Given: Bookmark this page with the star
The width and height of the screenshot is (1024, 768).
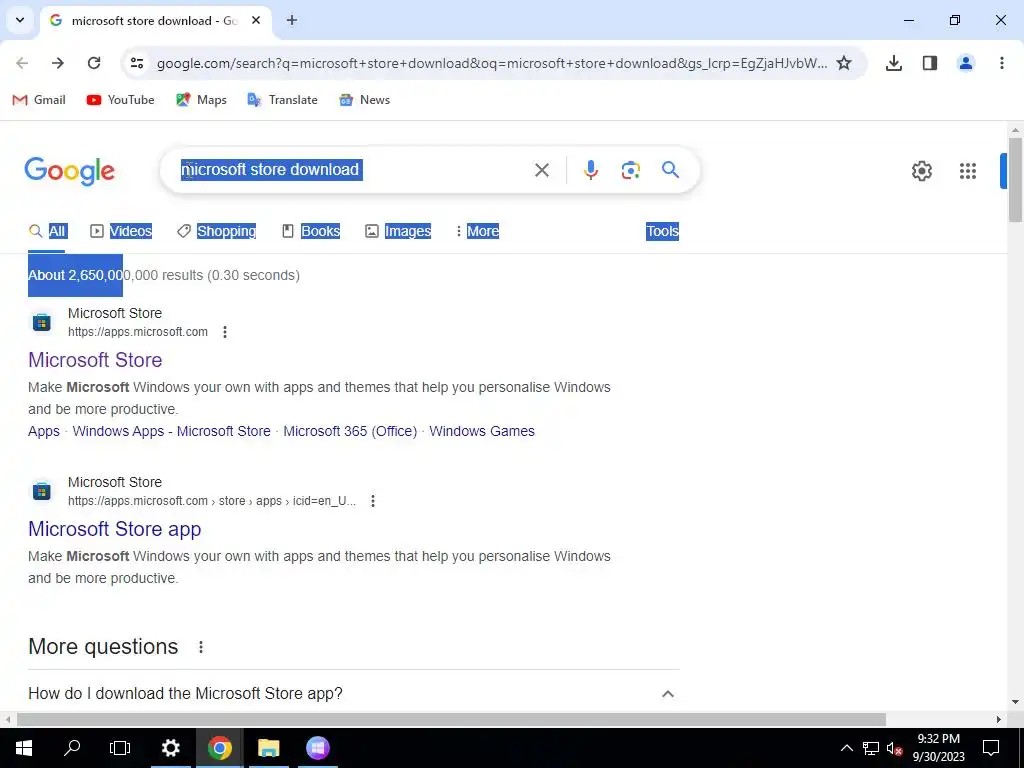Looking at the screenshot, I should pyautogui.click(x=844, y=63).
